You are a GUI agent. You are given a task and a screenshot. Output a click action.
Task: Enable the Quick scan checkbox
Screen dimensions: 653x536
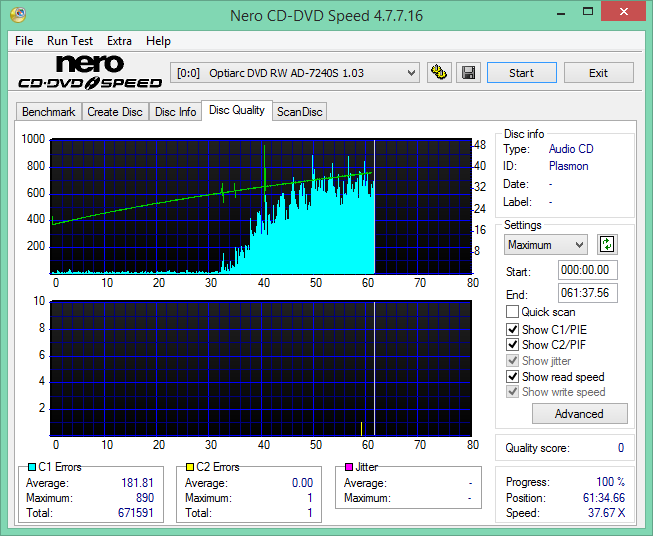click(x=512, y=312)
